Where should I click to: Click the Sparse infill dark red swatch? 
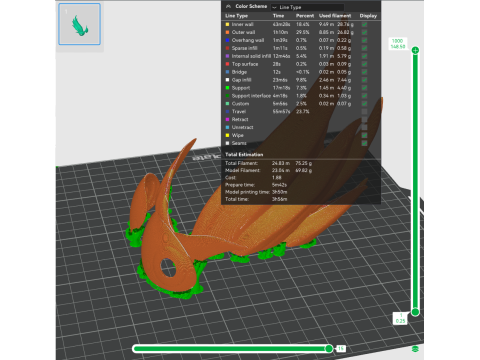point(227,48)
